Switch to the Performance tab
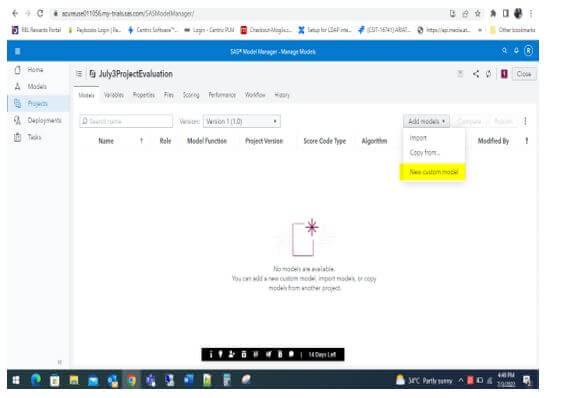The width and height of the screenshot is (567, 398). point(222,95)
